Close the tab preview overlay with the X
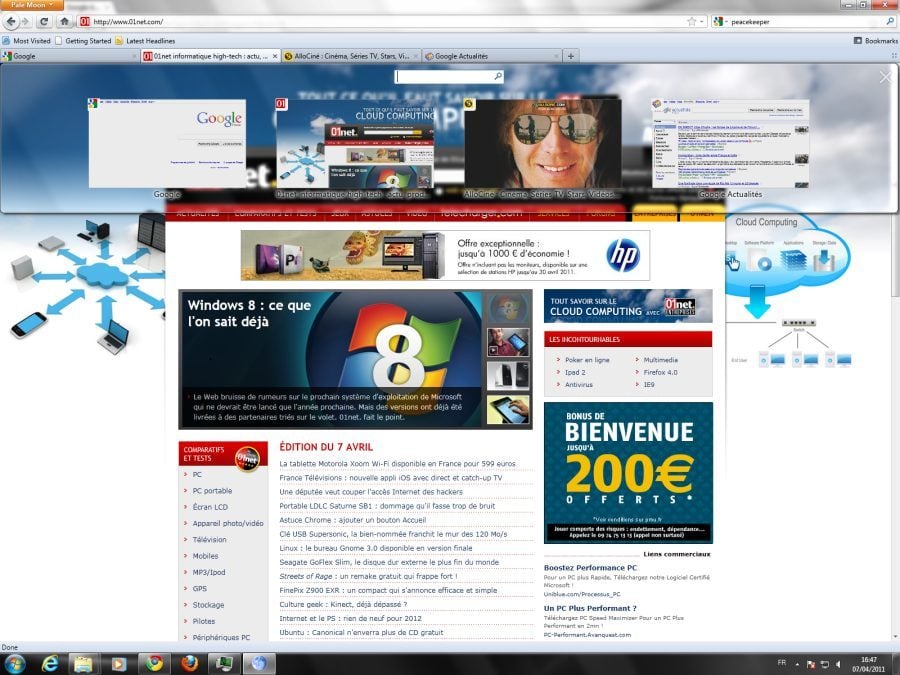Screen dimensions: 900x675 (x=884, y=77)
